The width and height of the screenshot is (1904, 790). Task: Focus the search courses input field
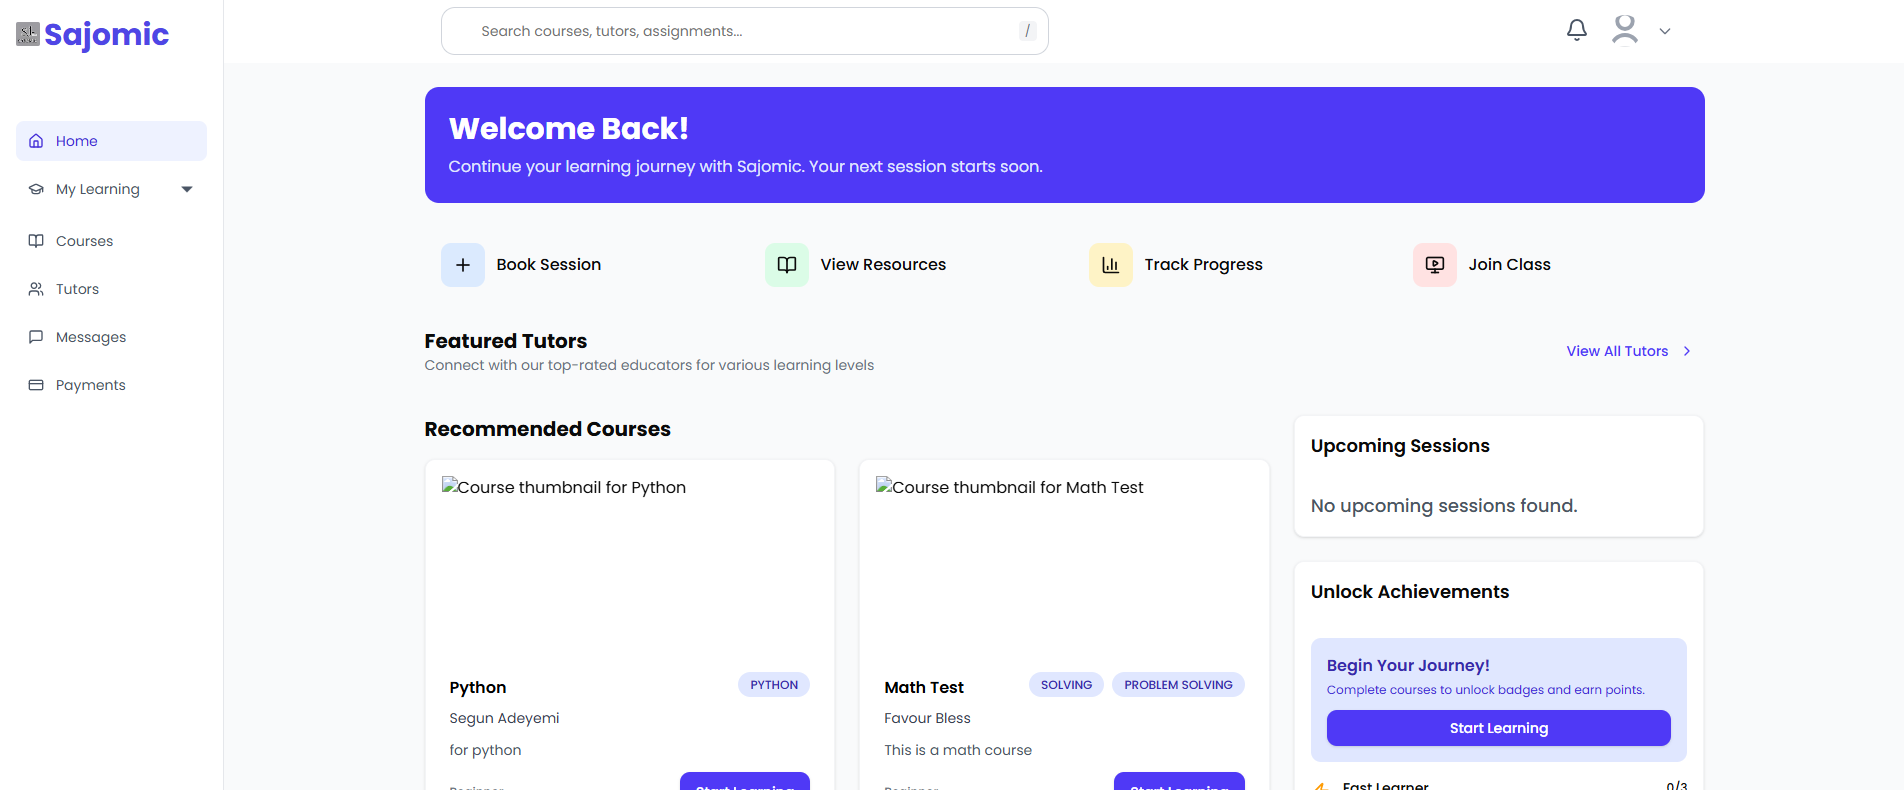coord(745,31)
